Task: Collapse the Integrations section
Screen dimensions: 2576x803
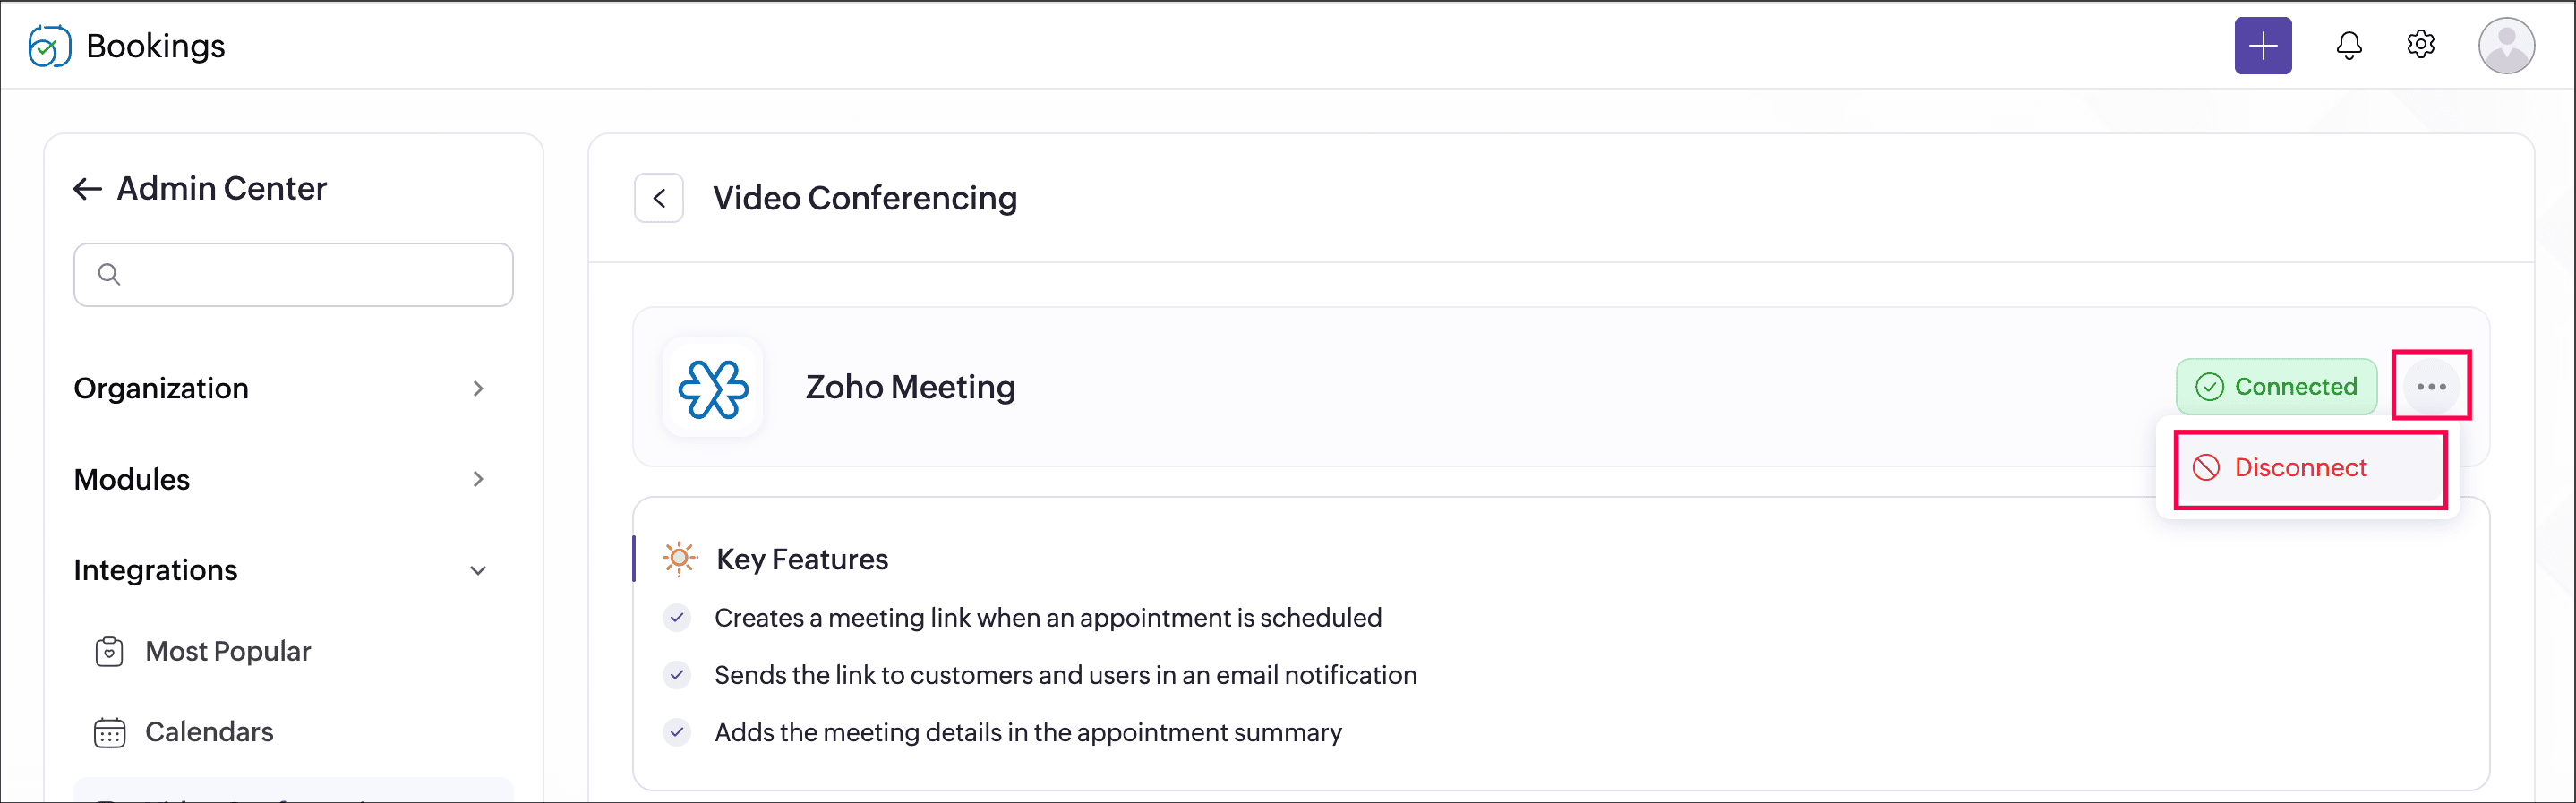Action: click(x=478, y=571)
